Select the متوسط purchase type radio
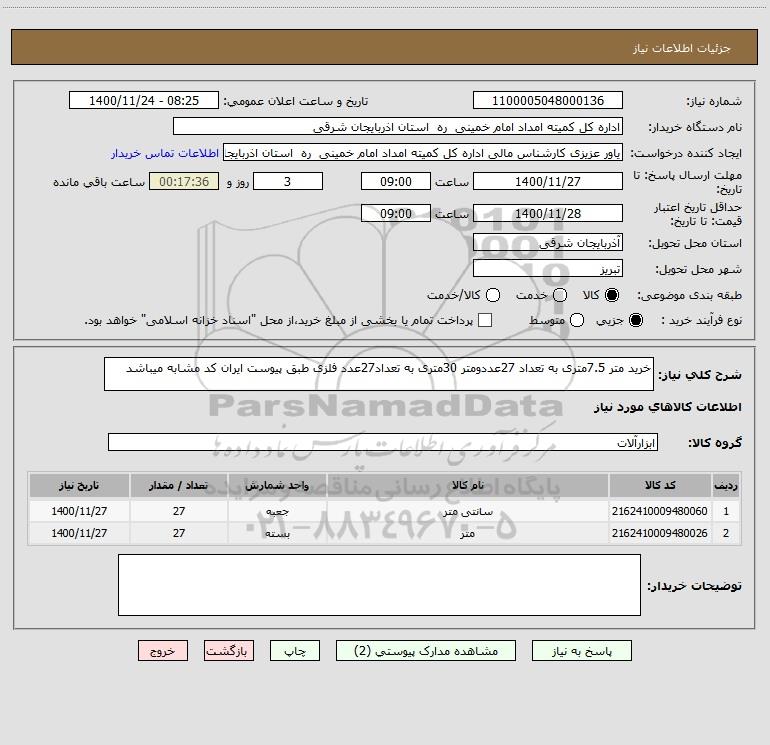The width and height of the screenshot is (770, 745). (577, 320)
